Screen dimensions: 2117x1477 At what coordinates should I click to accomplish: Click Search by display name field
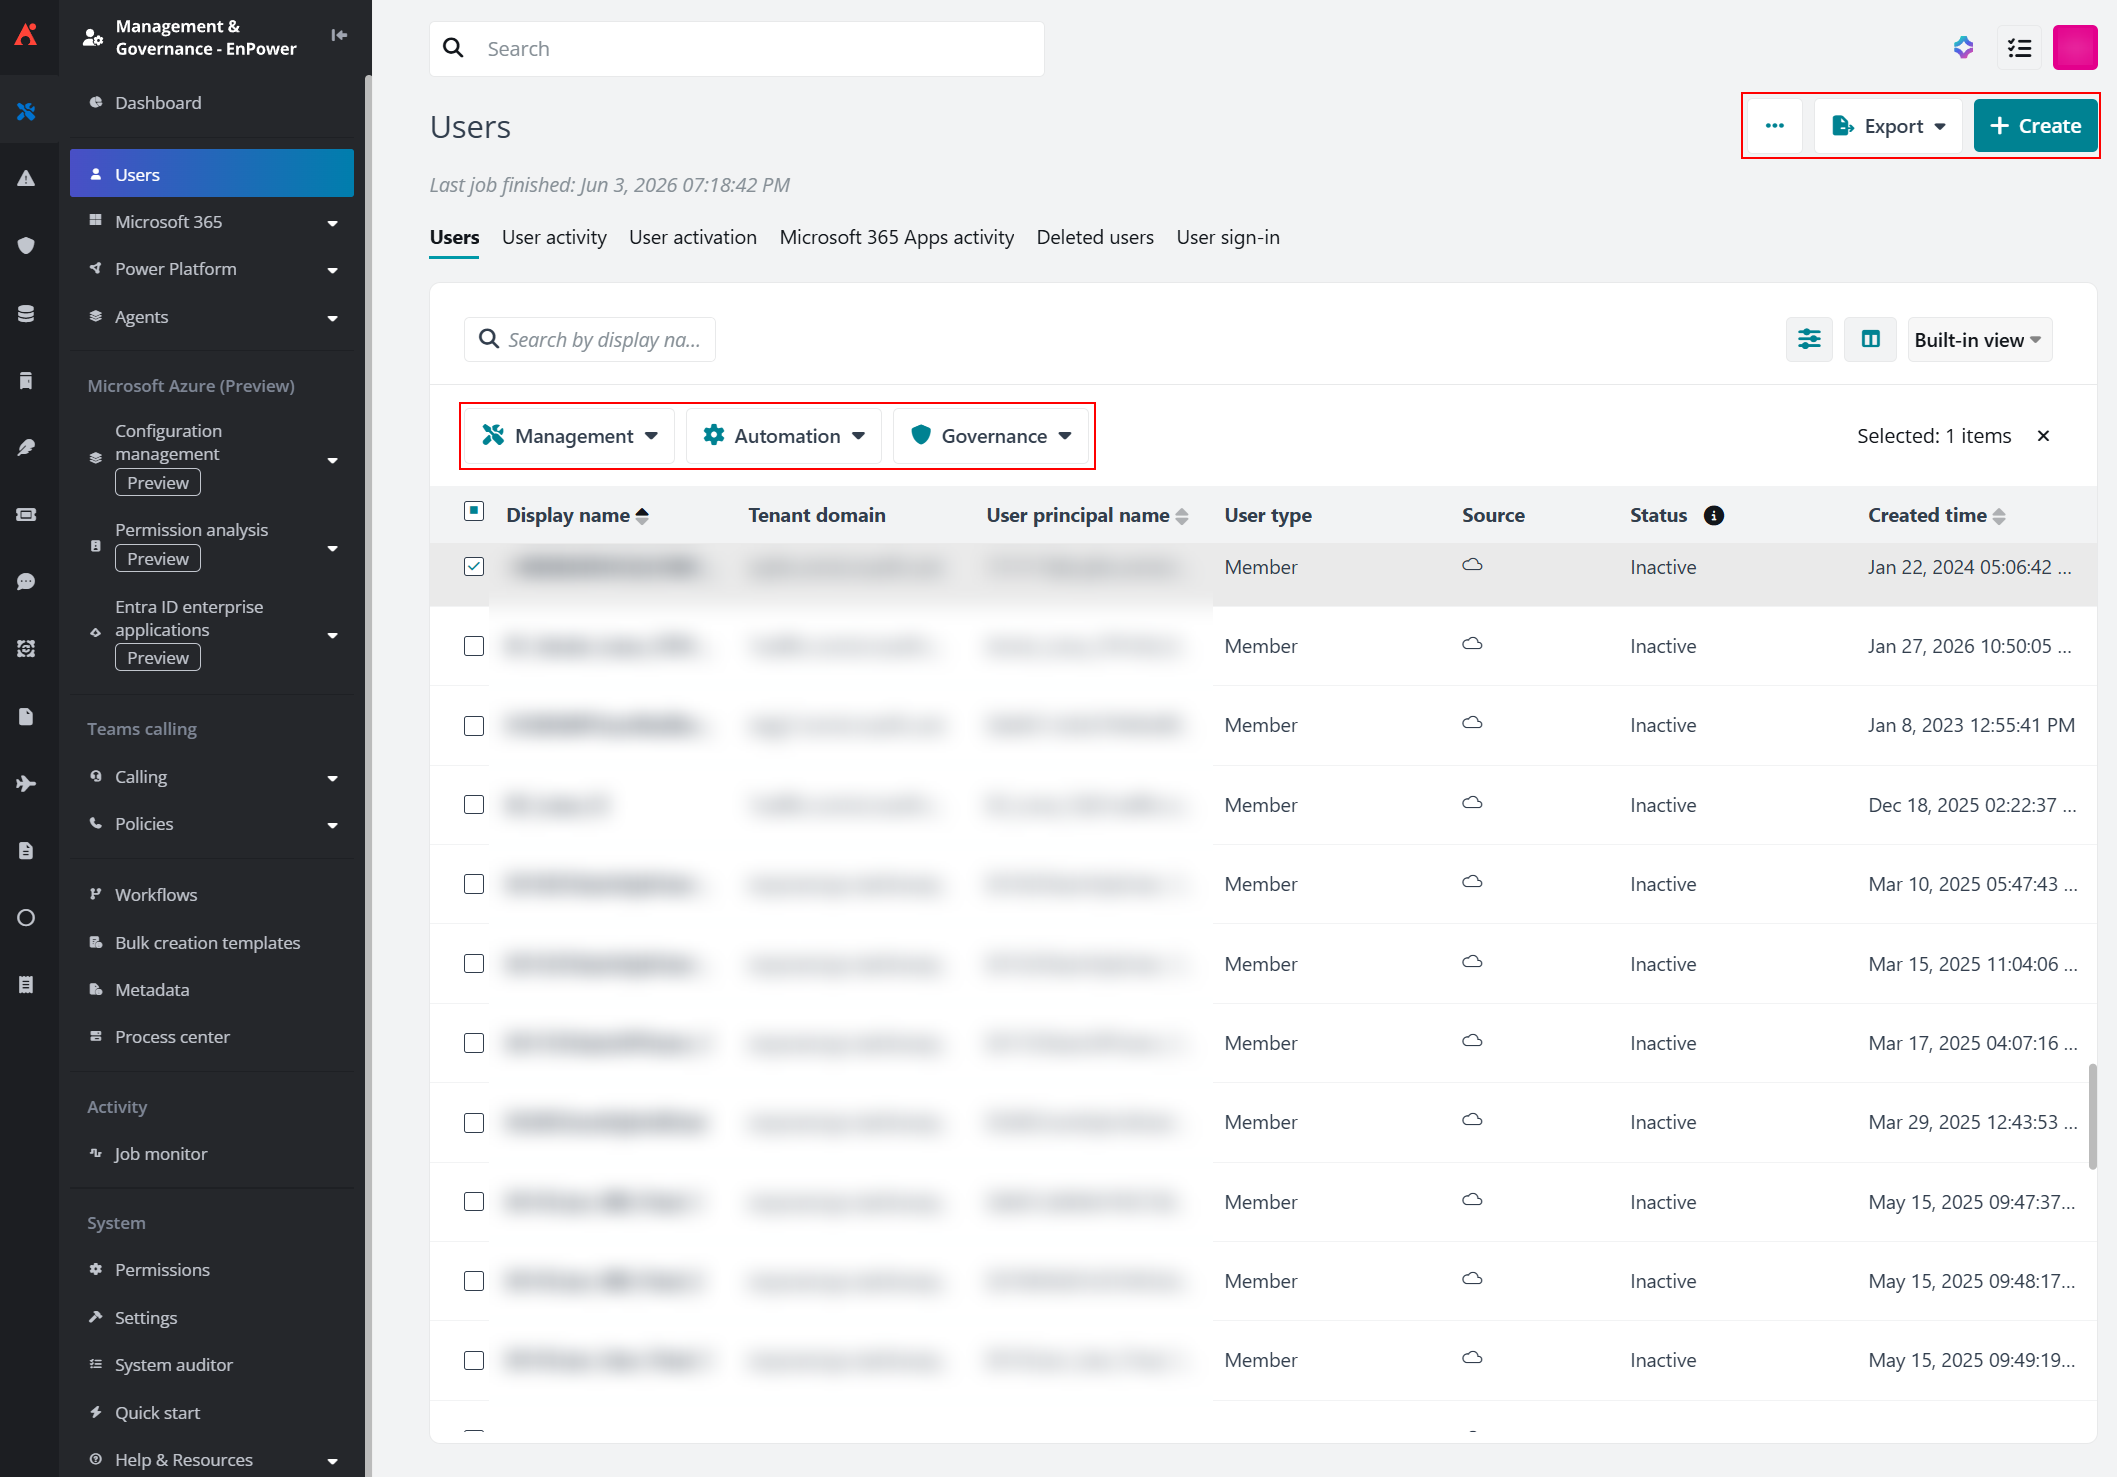point(590,340)
